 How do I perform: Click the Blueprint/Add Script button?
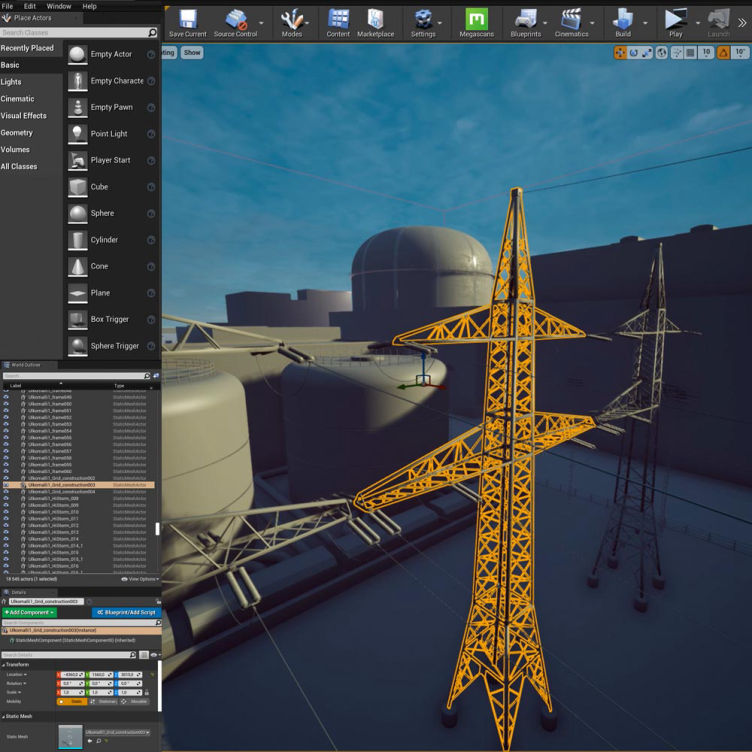[126, 612]
